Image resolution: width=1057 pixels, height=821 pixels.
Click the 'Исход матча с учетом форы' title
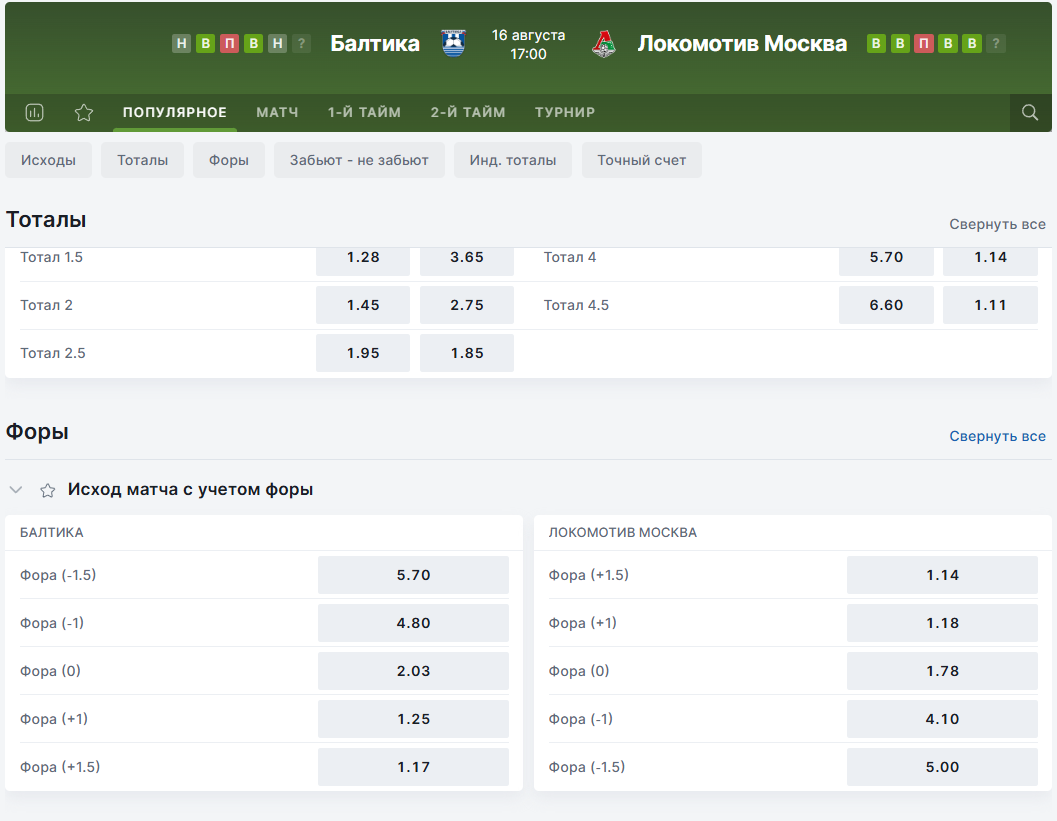point(190,489)
